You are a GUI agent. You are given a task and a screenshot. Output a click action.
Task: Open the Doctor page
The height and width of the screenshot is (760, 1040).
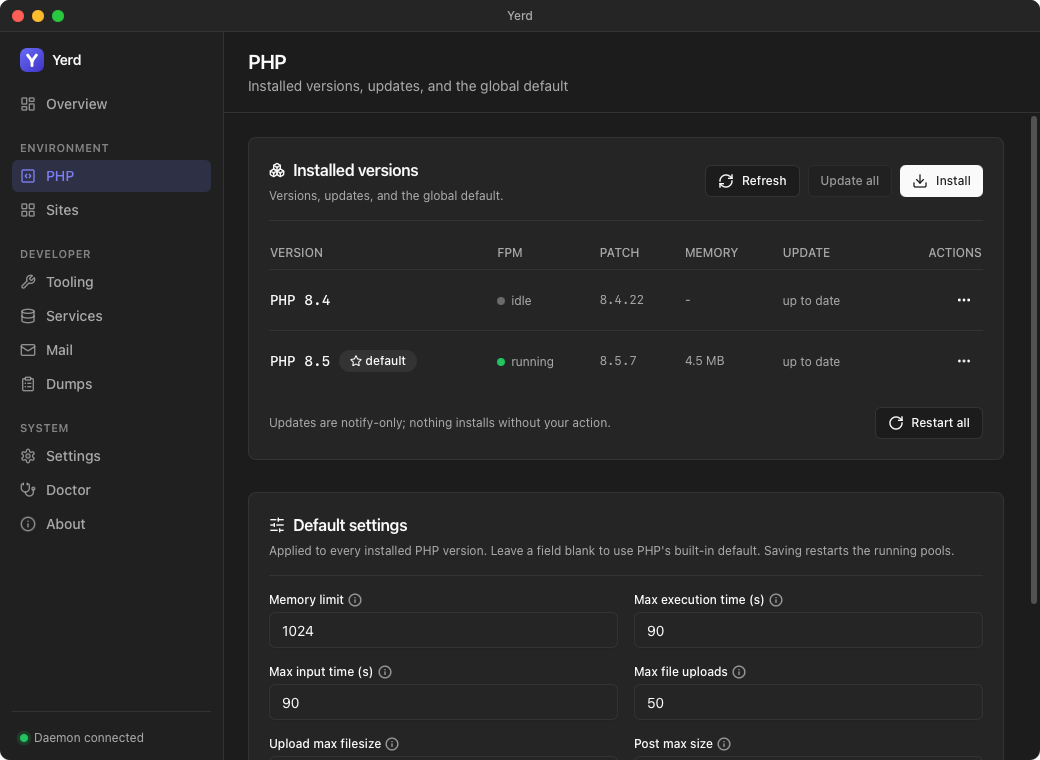click(111, 490)
